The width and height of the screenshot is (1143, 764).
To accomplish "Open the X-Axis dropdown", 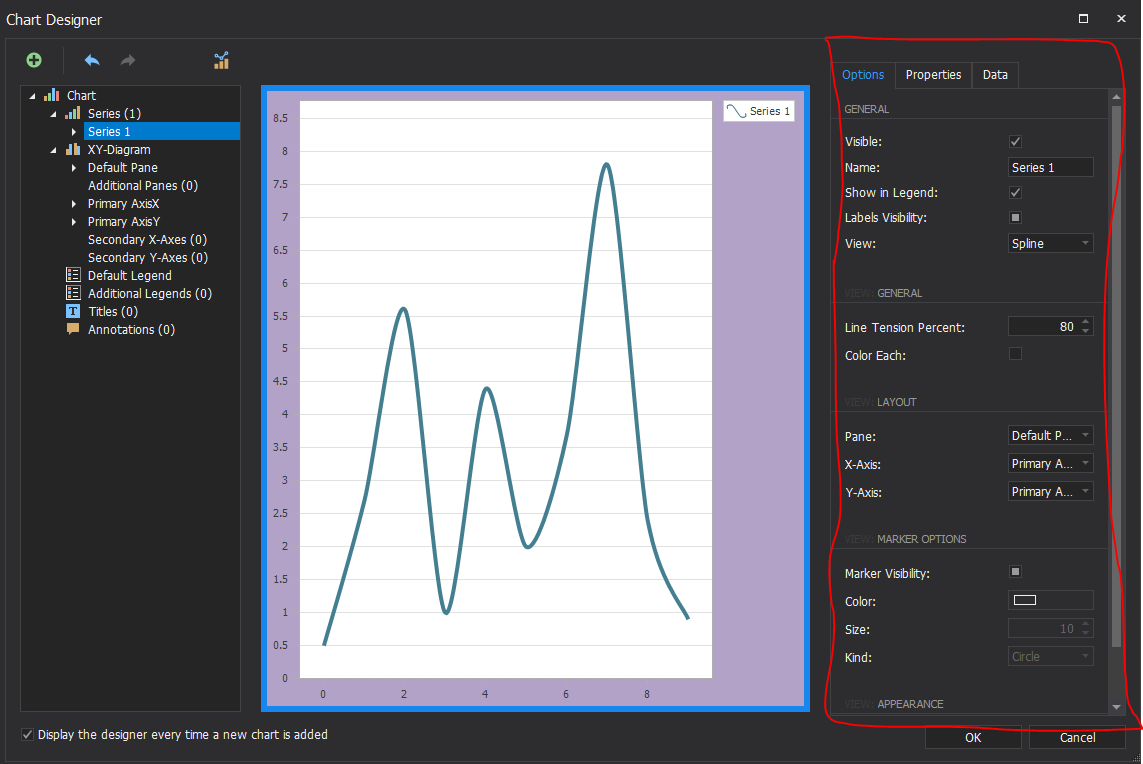I will (1050, 464).
